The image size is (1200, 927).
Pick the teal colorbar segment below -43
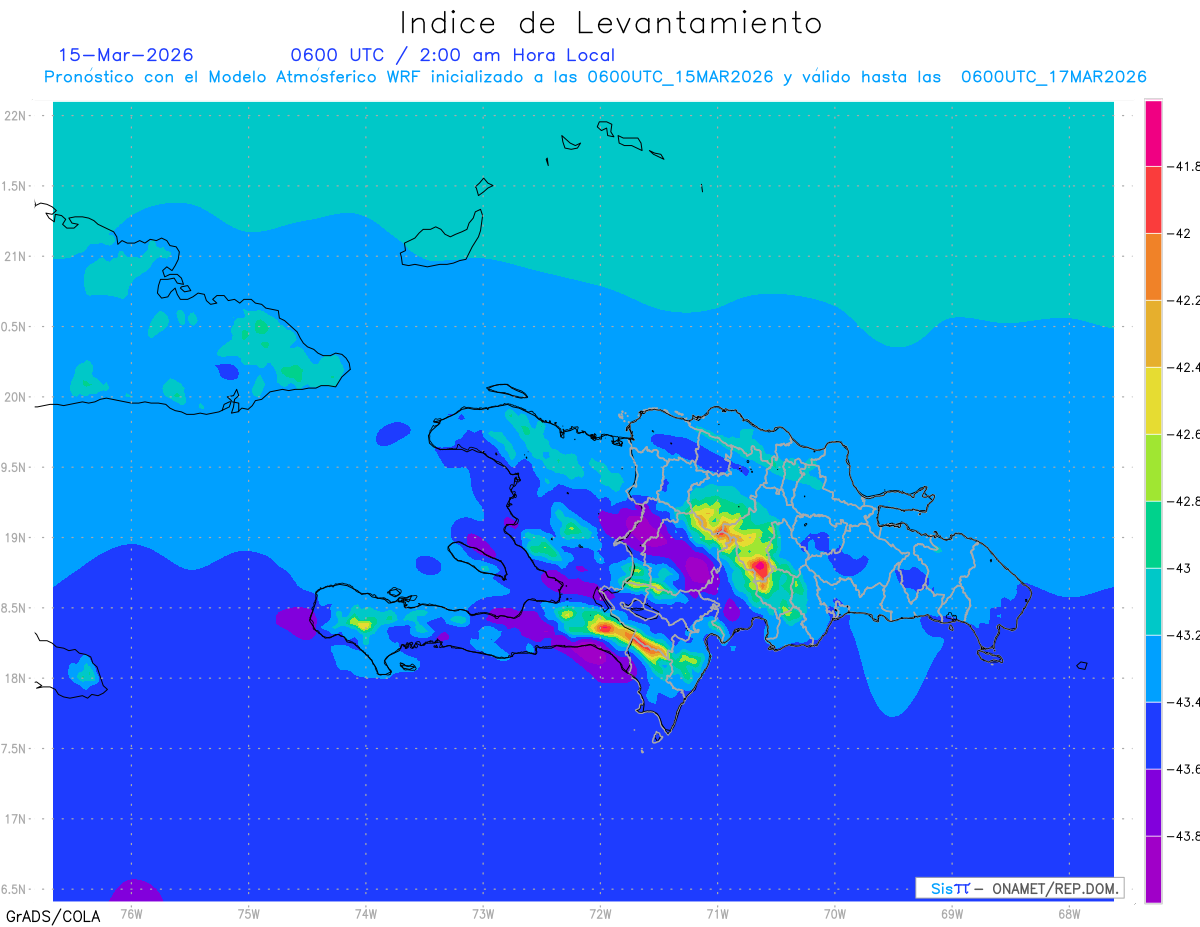[1153, 601]
